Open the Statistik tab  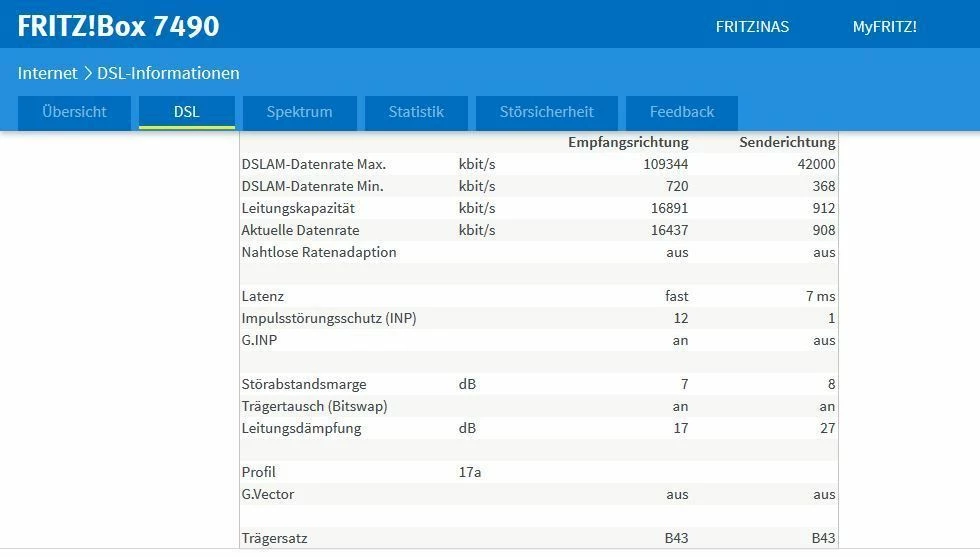click(416, 113)
